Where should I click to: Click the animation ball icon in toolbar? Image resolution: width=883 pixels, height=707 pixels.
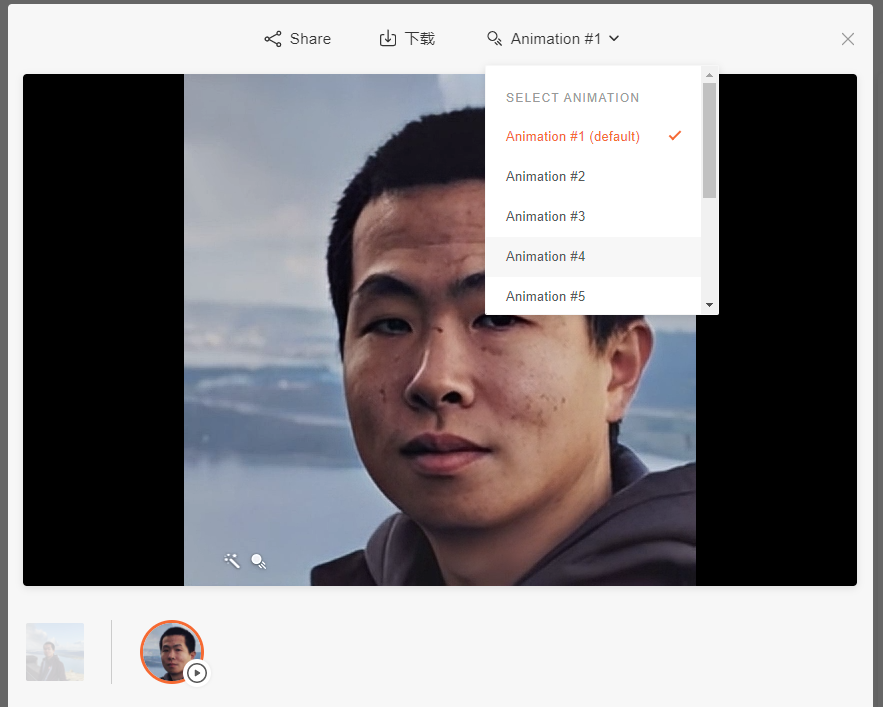(x=494, y=39)
